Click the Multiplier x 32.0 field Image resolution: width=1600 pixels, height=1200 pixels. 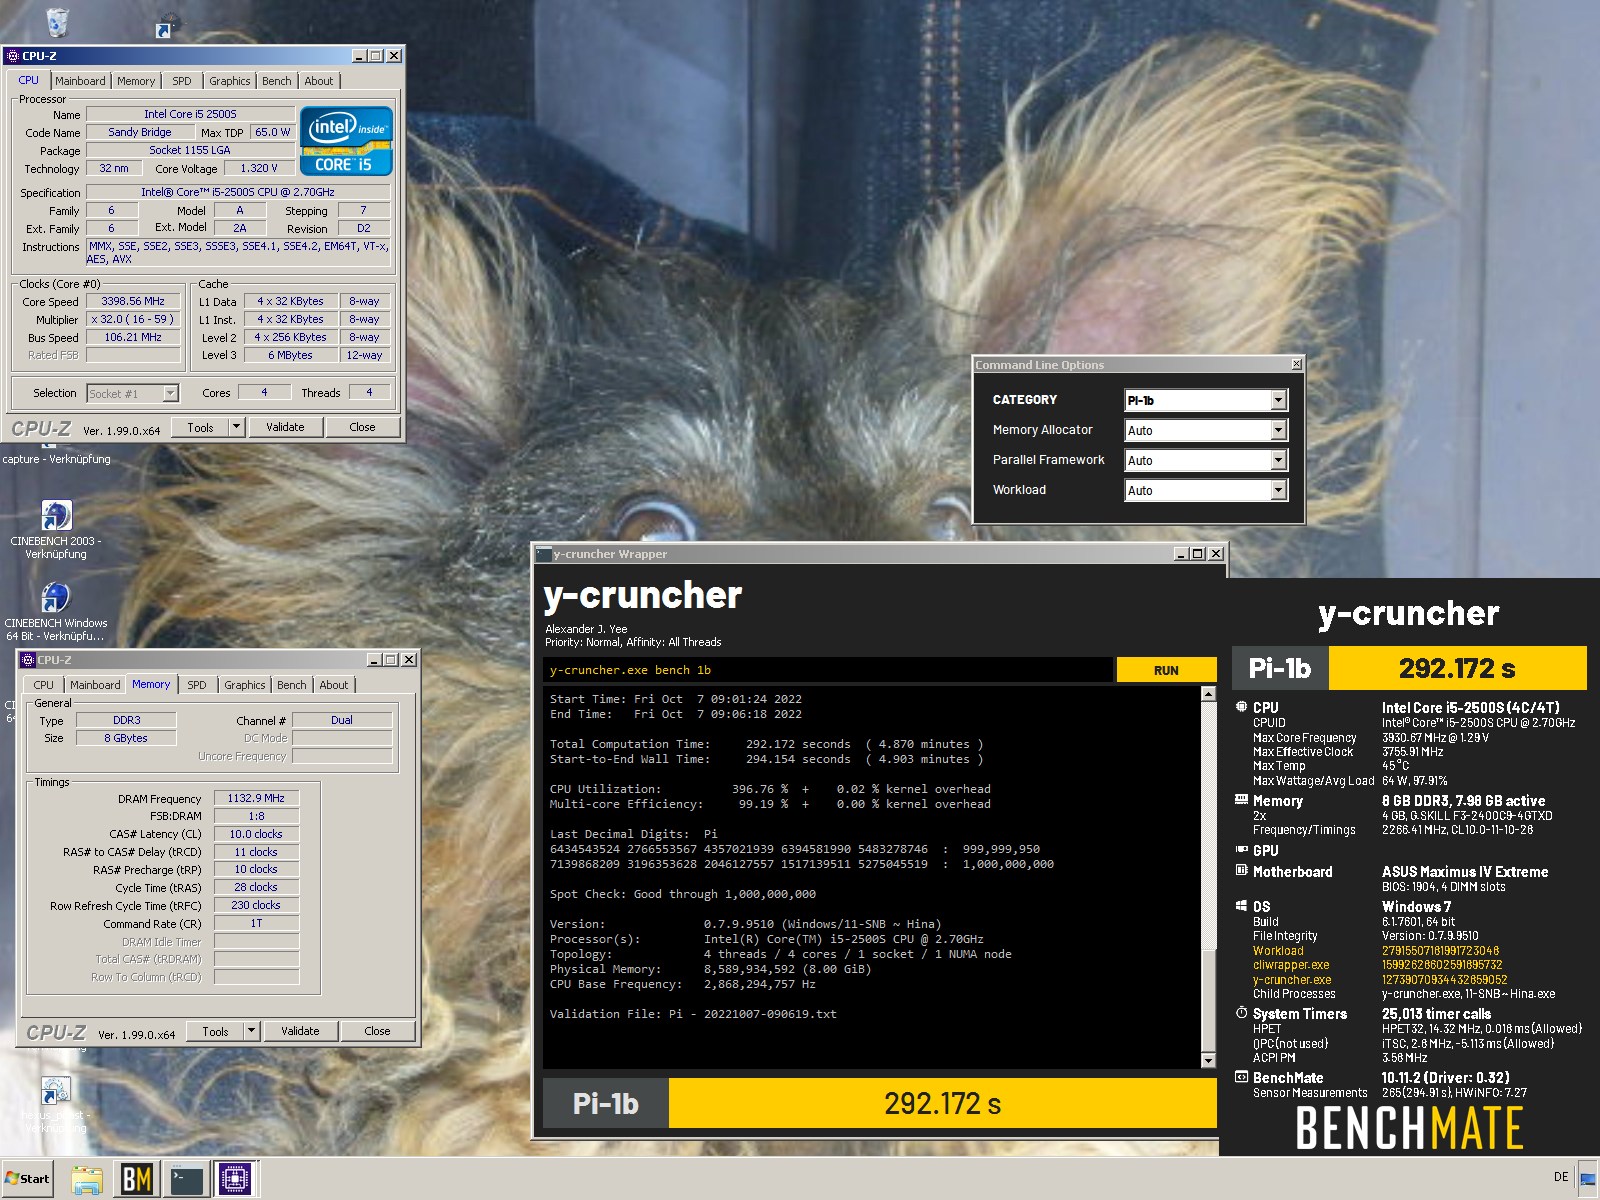point(133,319)
